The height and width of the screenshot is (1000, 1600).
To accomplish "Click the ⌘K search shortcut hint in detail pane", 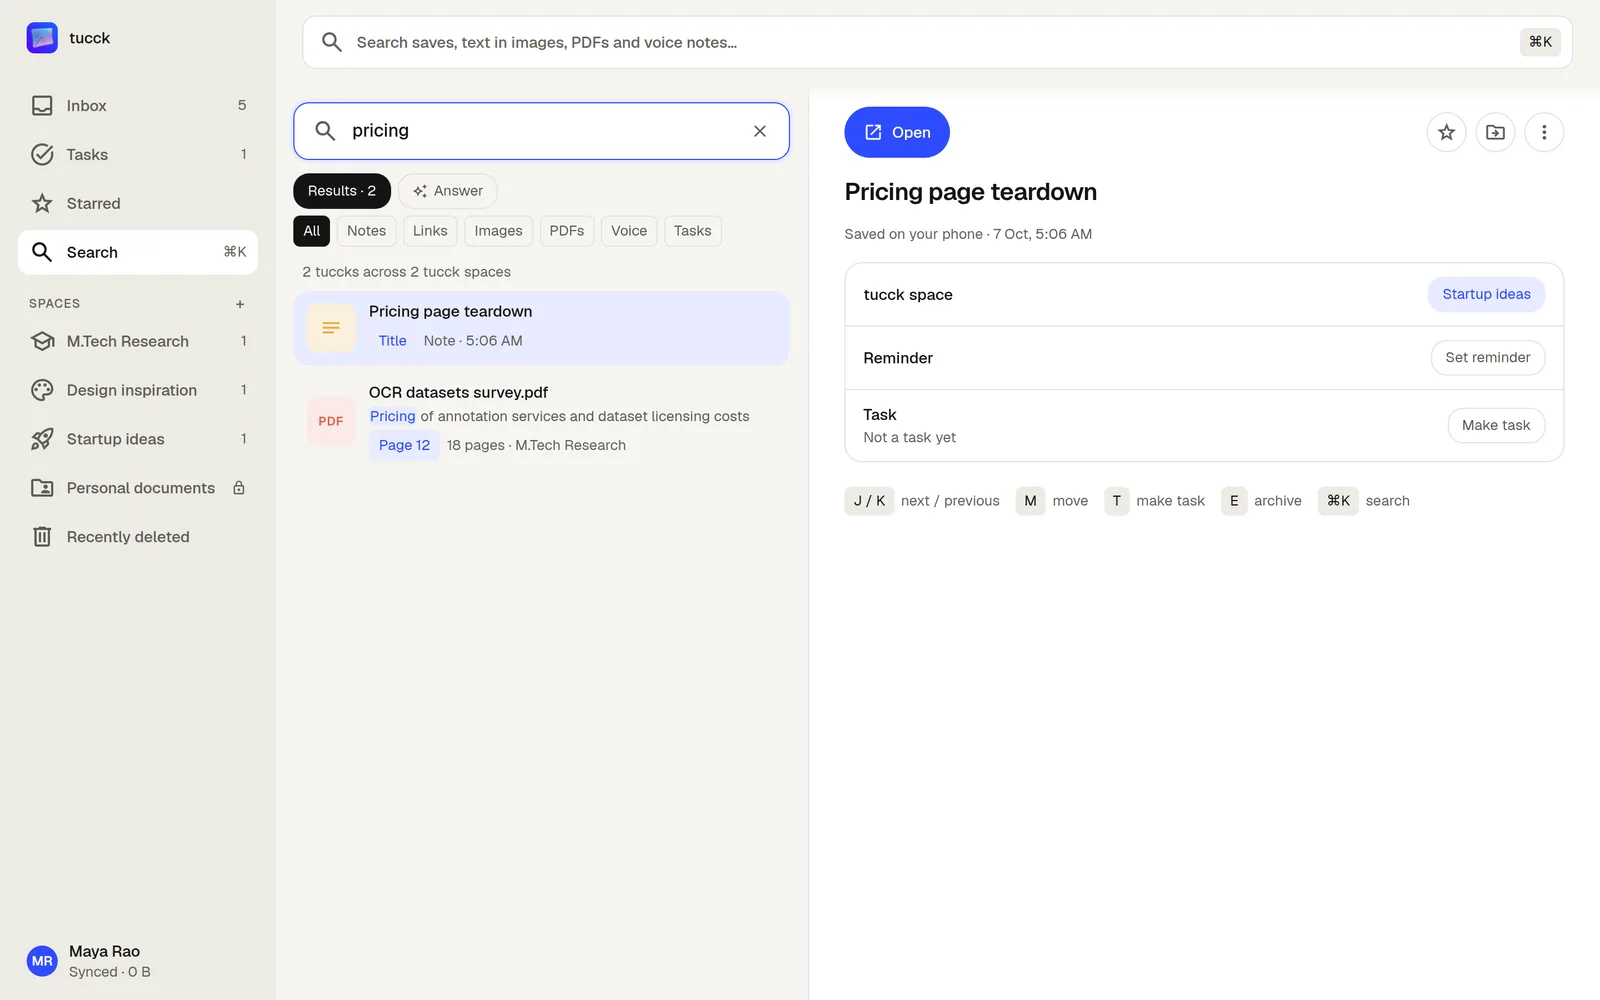I will 1338,501.
